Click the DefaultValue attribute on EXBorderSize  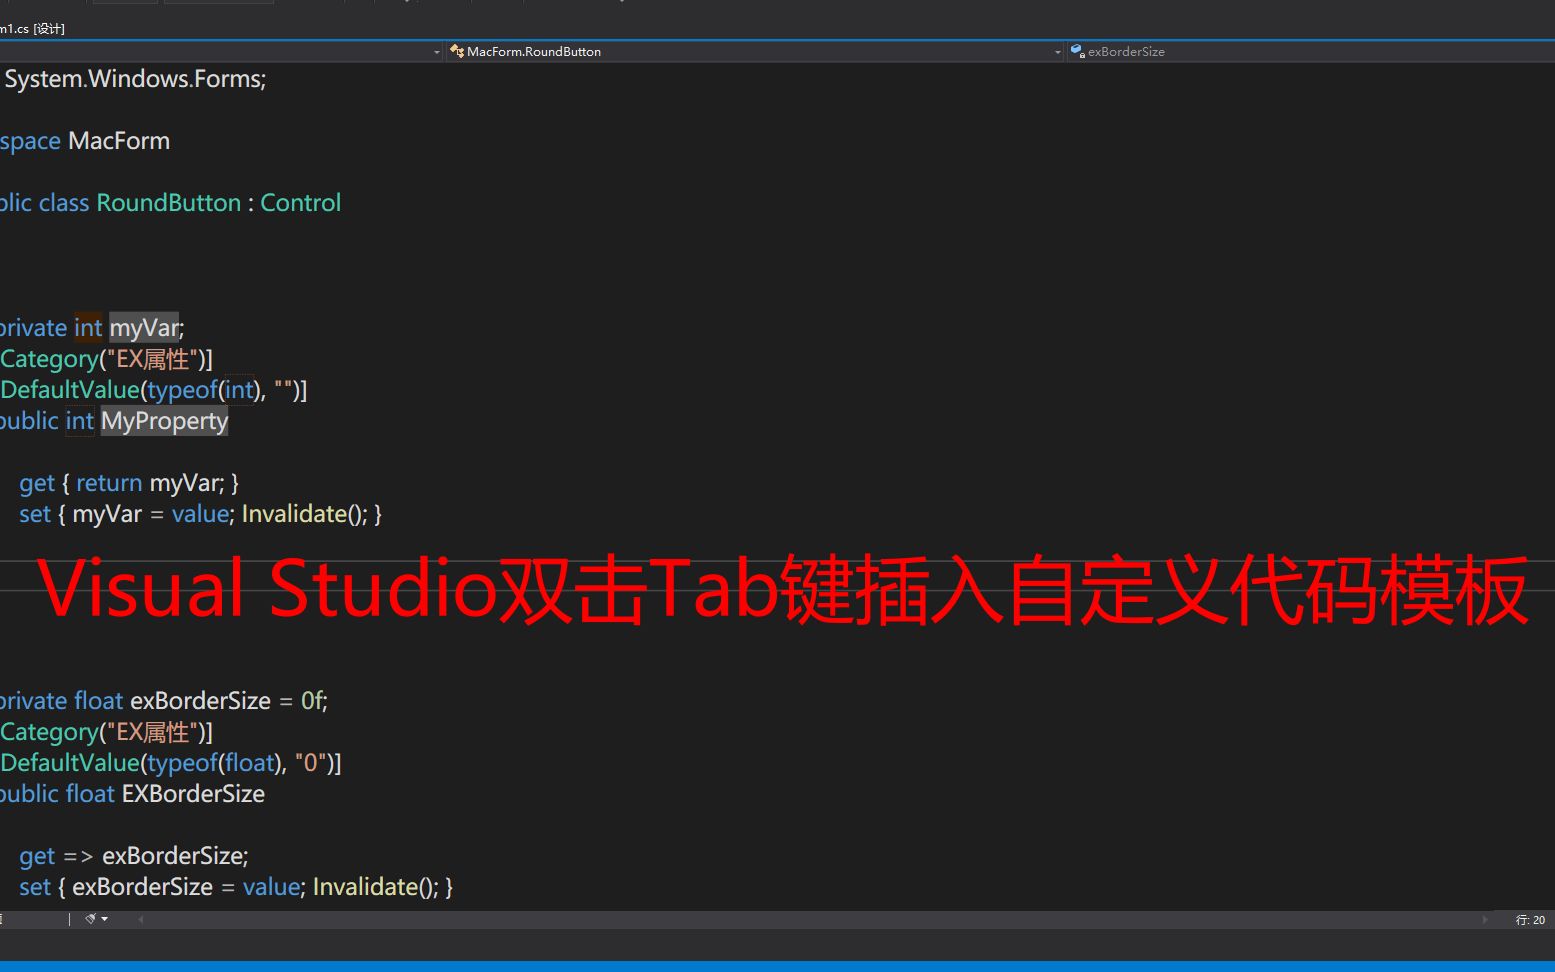pyautogui.click(x=68, y=762)
